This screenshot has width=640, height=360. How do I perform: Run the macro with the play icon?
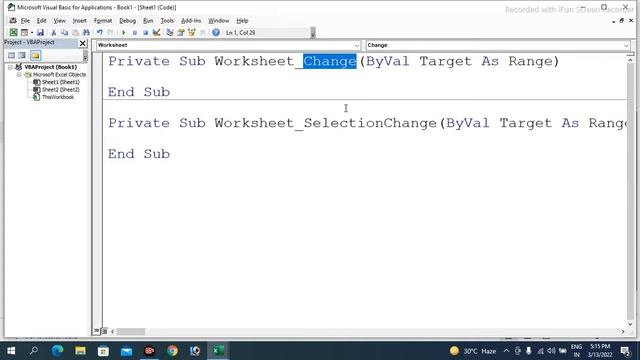pyautogui.click(x=124, y=32)
